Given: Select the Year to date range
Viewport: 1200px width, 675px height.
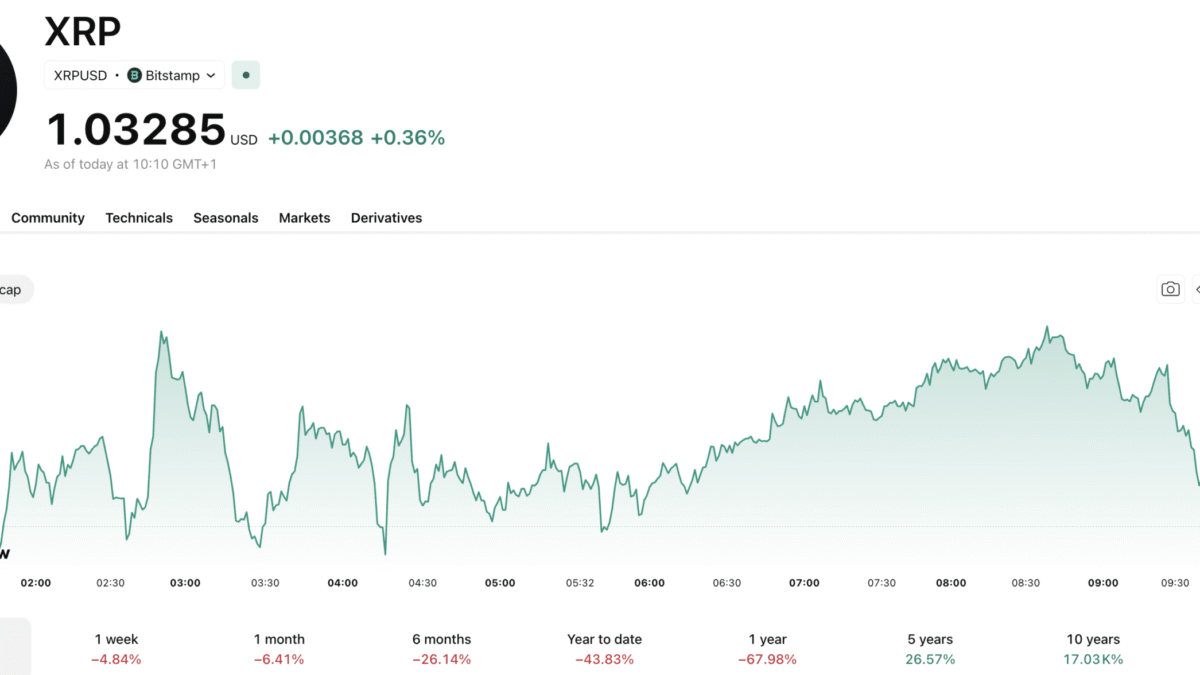Looking at the screenshot, I should tap(604, 648).
